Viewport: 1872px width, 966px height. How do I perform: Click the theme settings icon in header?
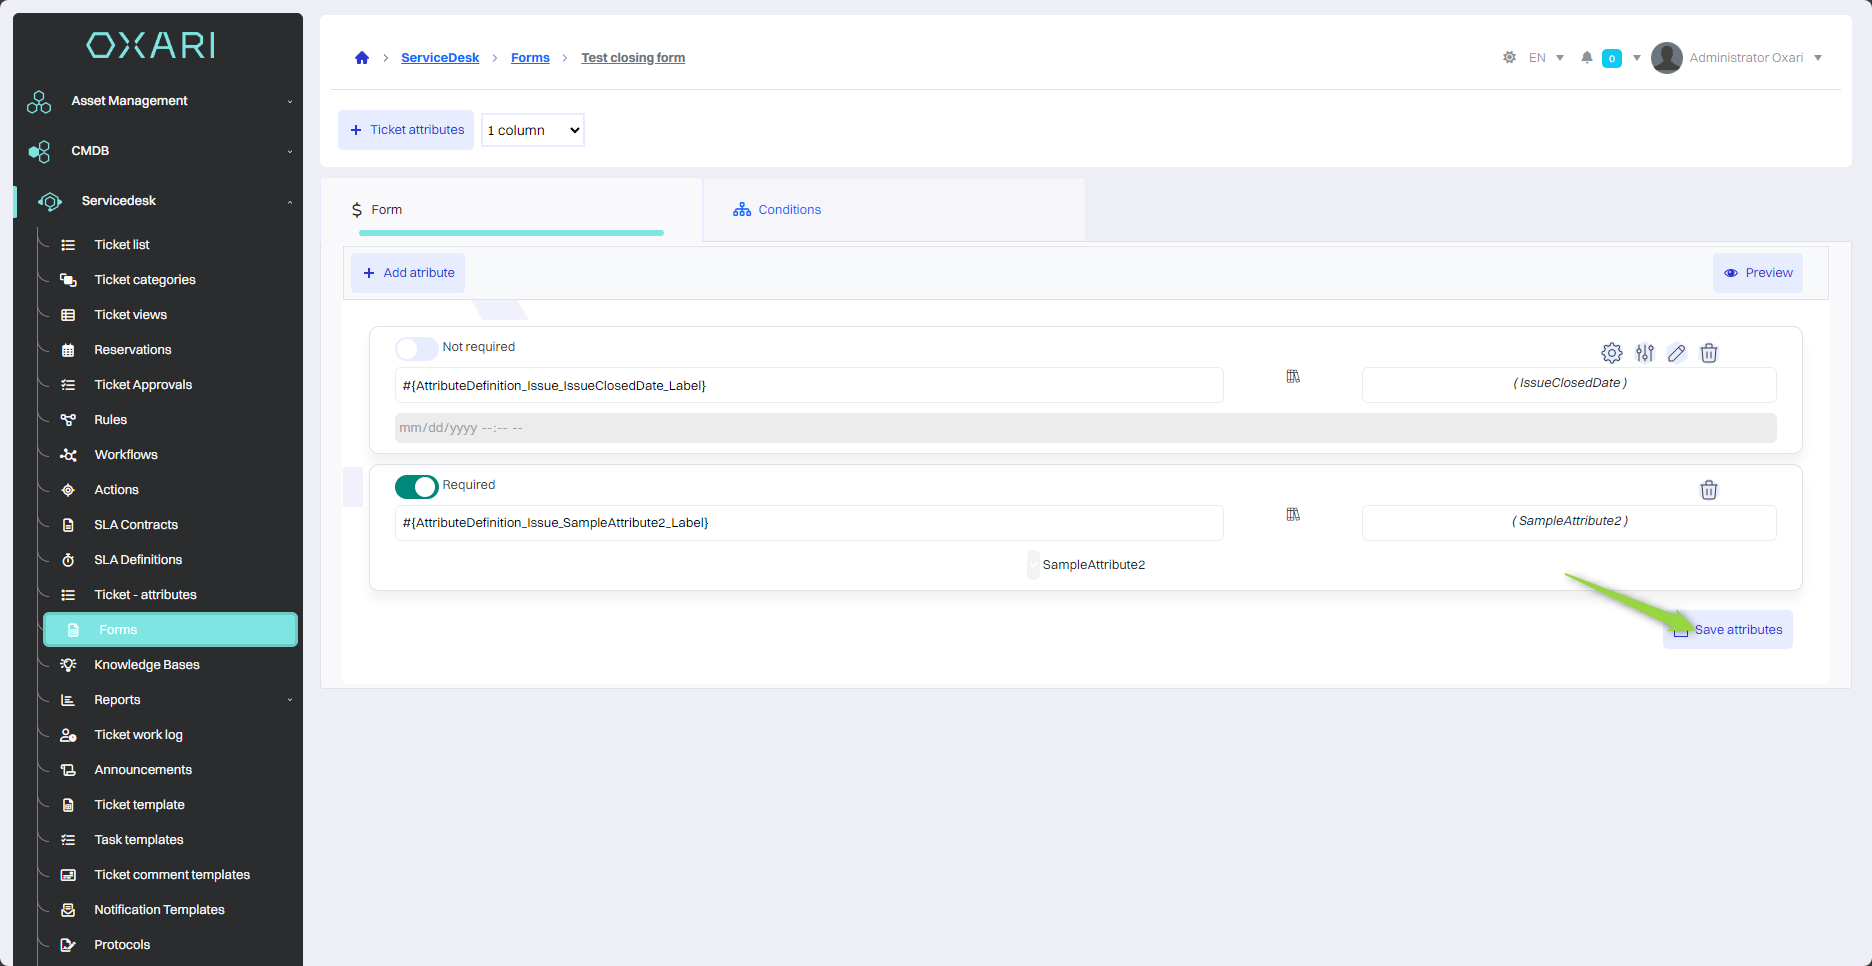1509,58
